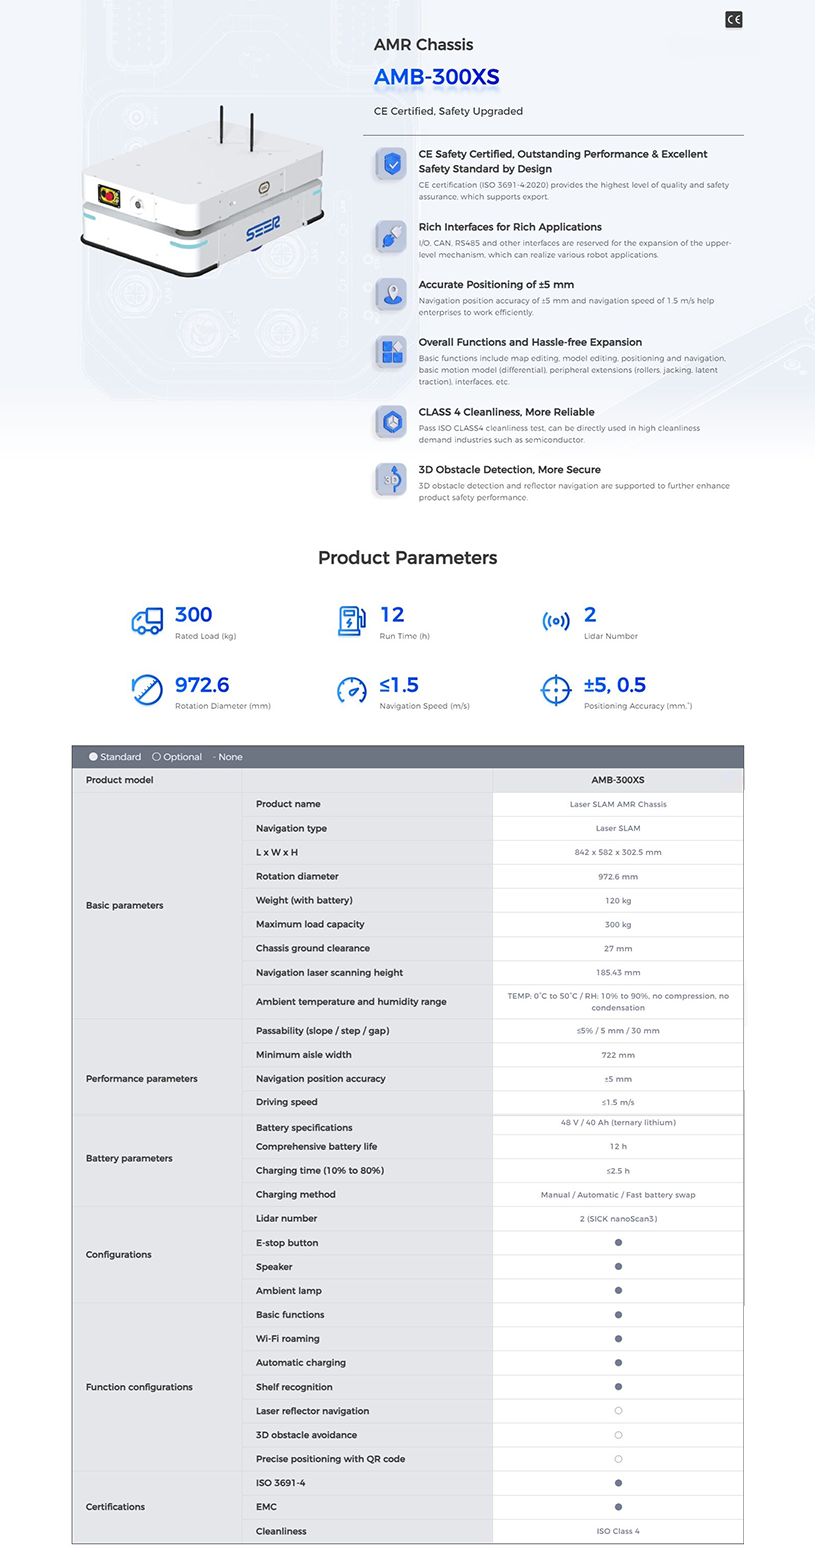Screen dimensions: 815x1567
Task: Click the Rated Load truck icon
Action: click(147, 621)
